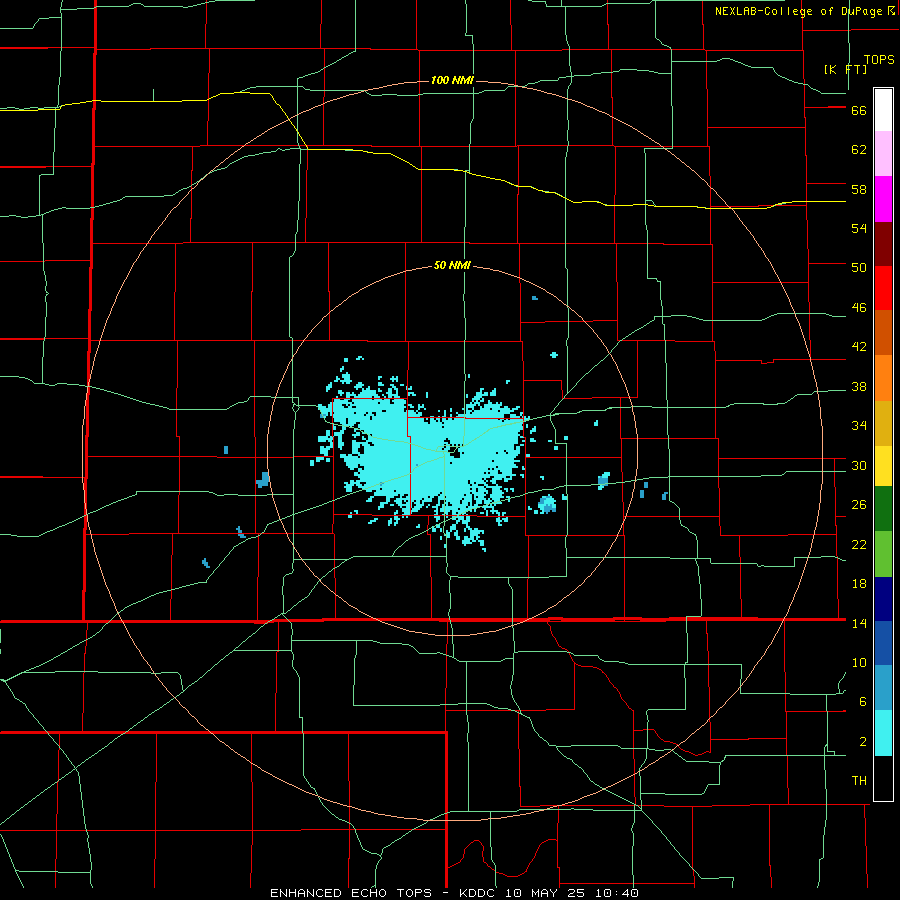The image size is (900, 900).
Task: Click the TOPS legend title
Action: (879, 60)
